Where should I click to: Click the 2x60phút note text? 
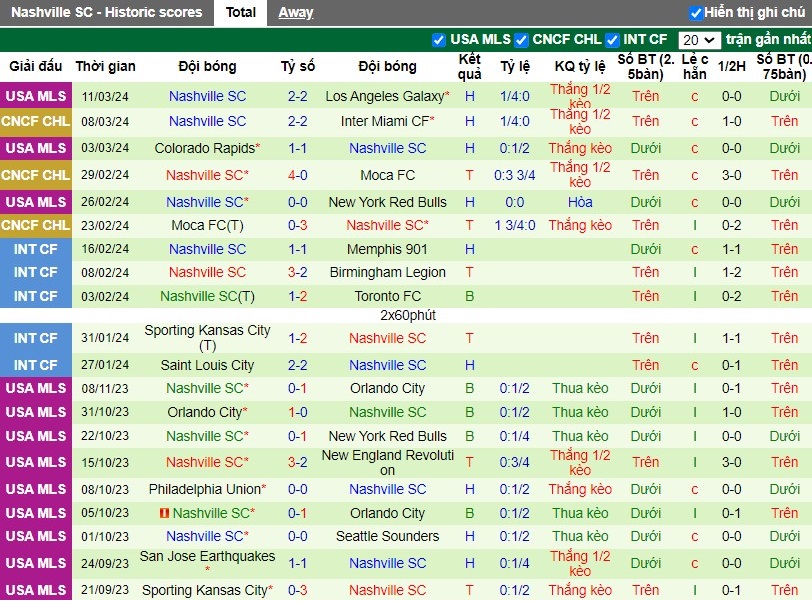tap(408, 315)
